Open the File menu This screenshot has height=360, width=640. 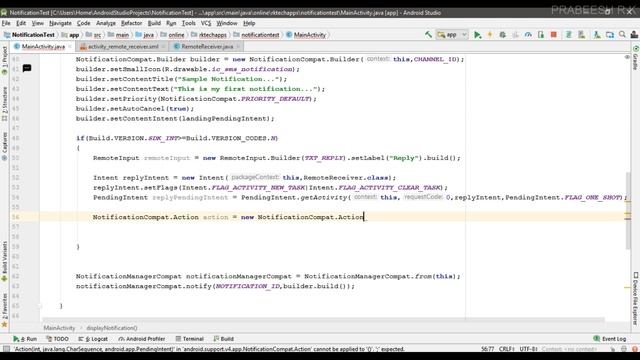[x=6, y=23]
